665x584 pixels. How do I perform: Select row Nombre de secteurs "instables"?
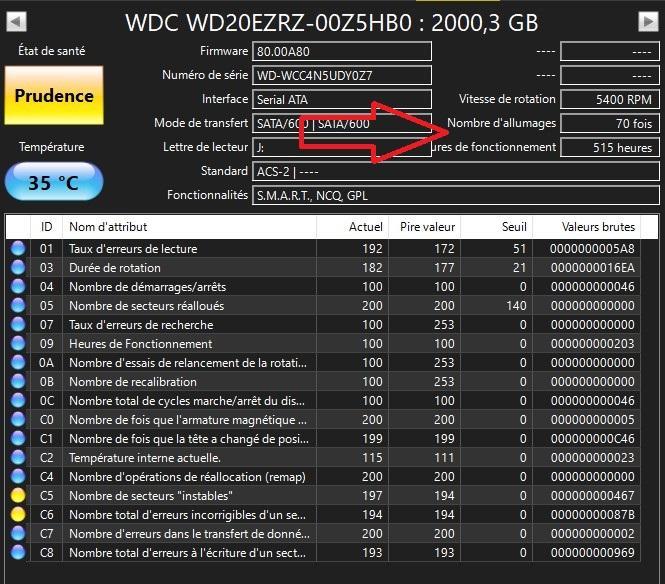[x=323, y=495]
